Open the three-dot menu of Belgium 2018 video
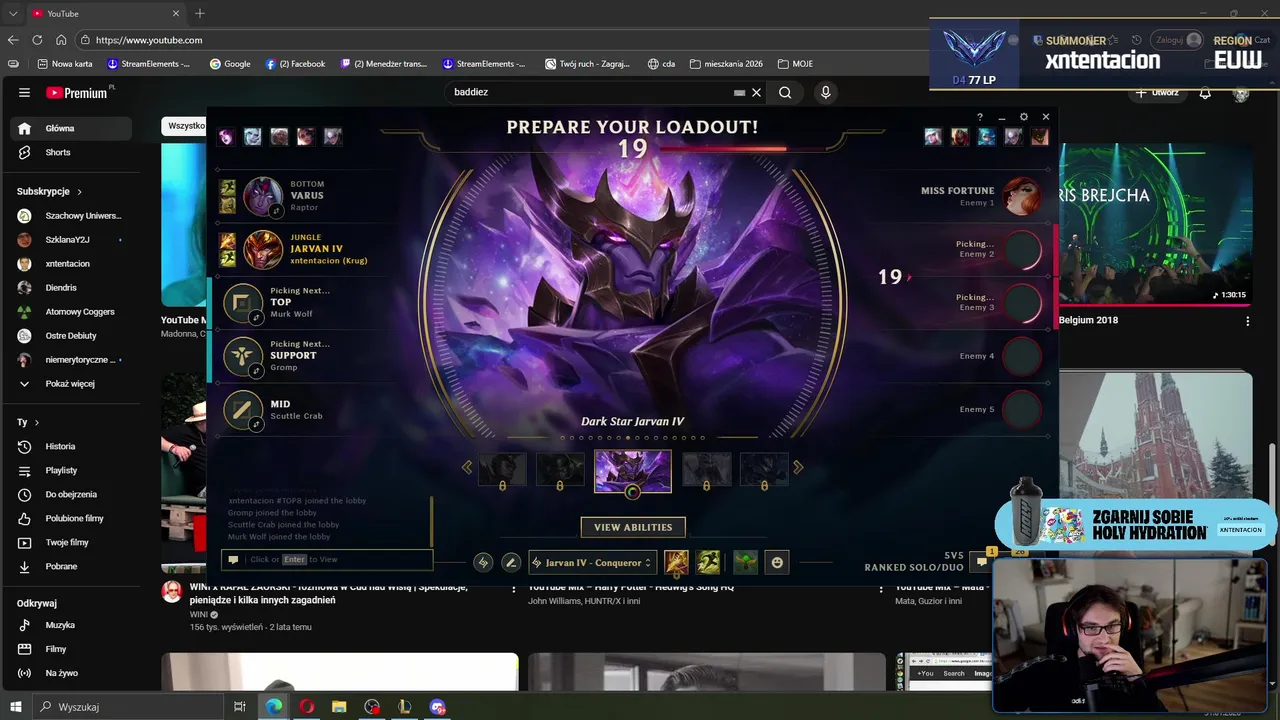Viewport: 1280px width, 720px height. pos(1247,321)
